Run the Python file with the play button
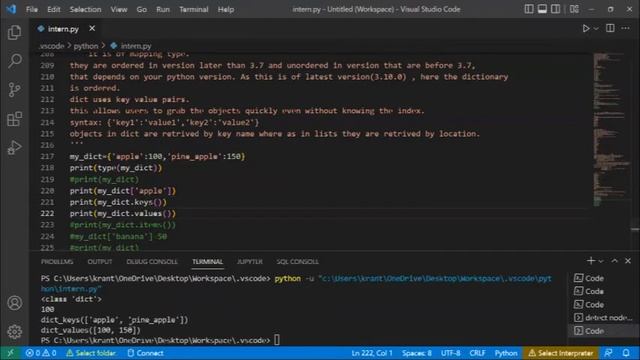Viewport: 640px width, 360px height. coord(586,29)
